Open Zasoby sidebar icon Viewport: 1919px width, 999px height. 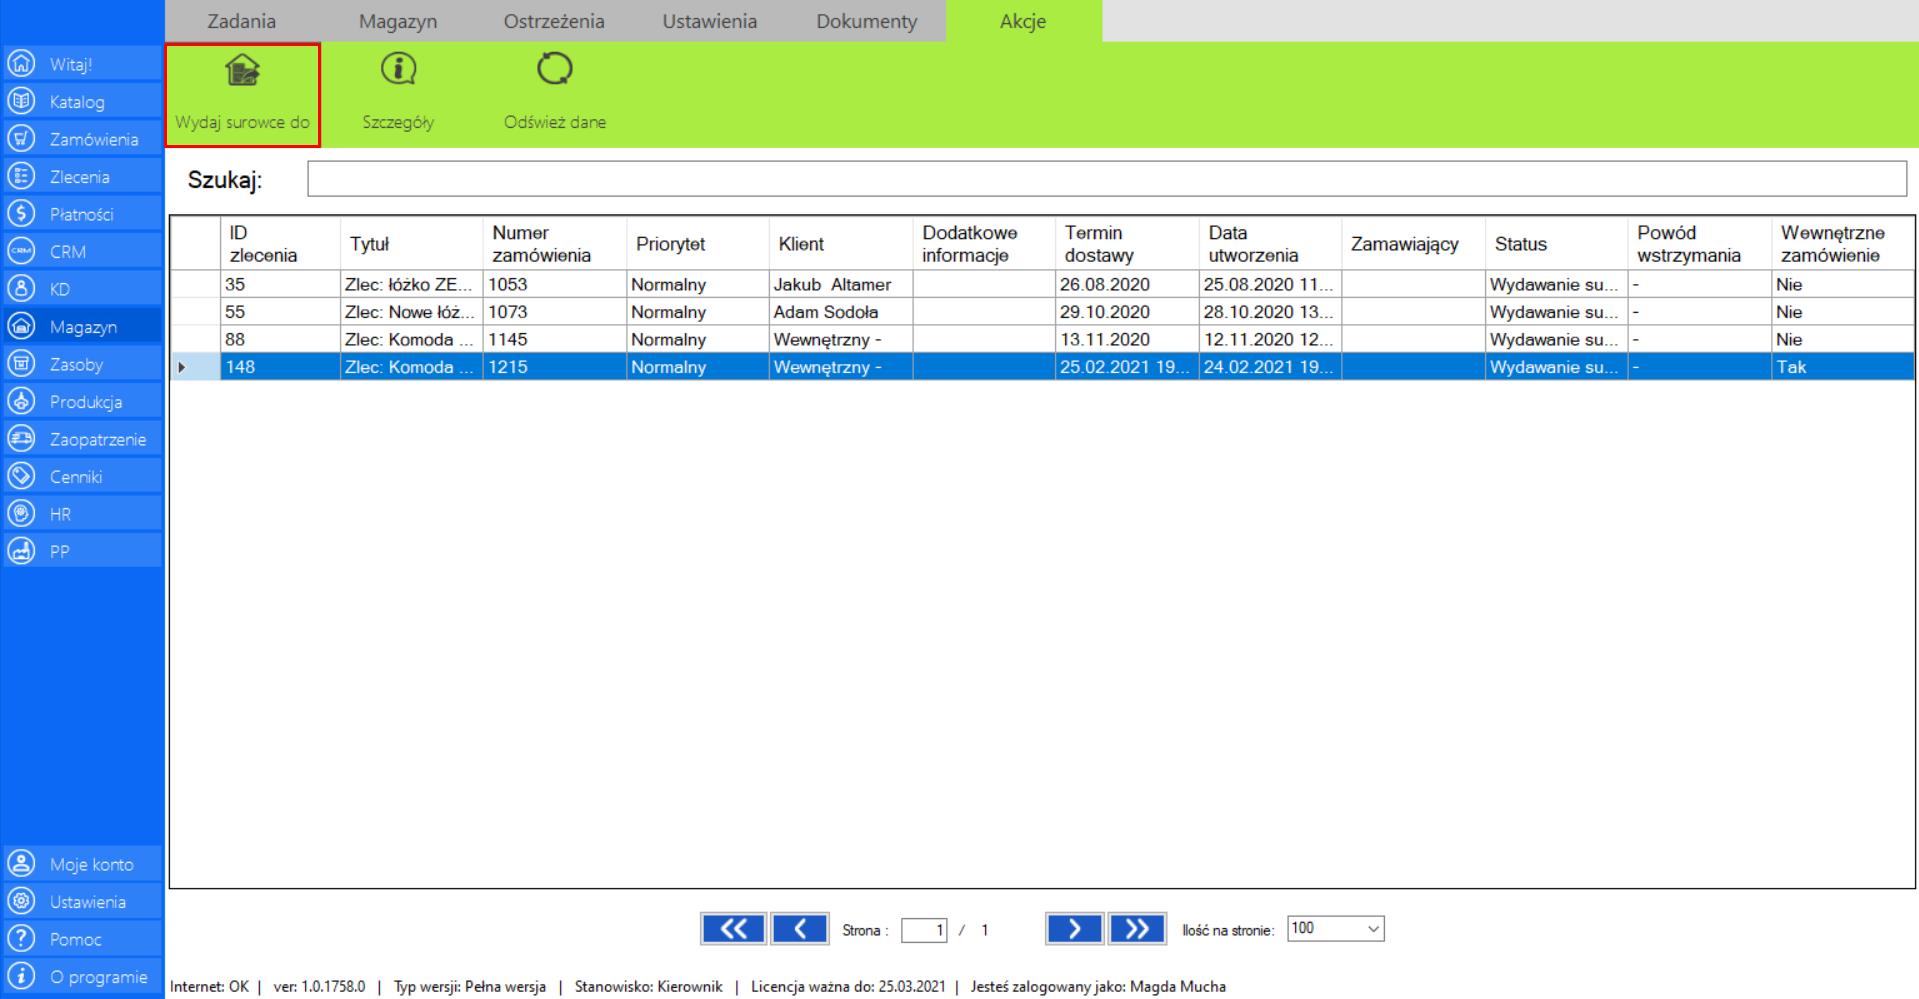click(x=20, y=364)
